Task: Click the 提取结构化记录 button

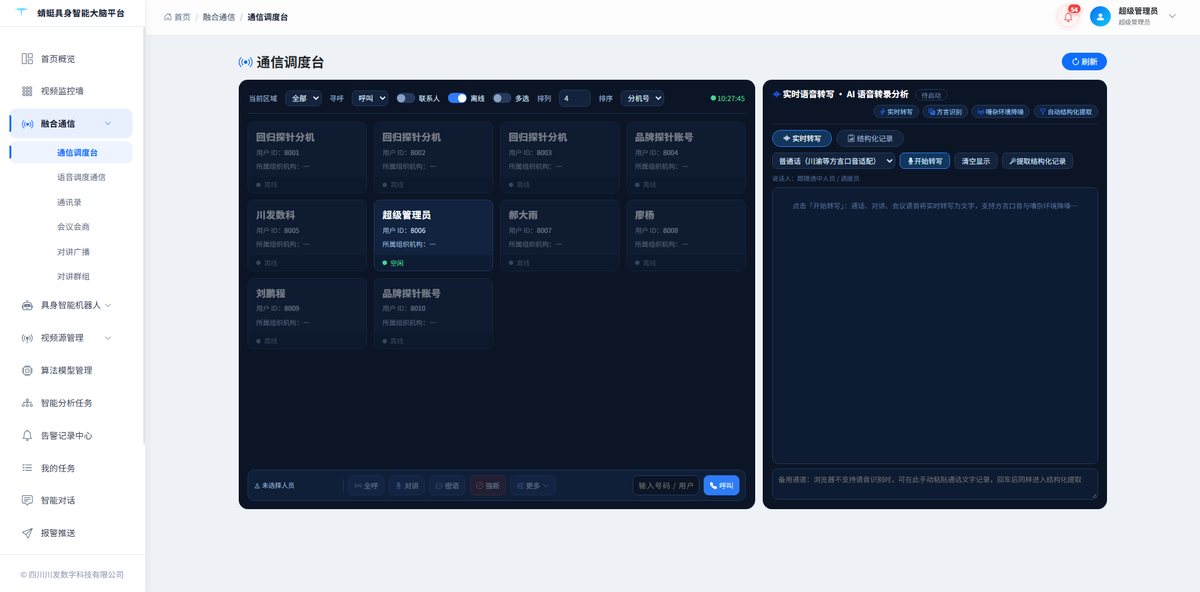Action: pyautogui.click(x=1037, y=160)
